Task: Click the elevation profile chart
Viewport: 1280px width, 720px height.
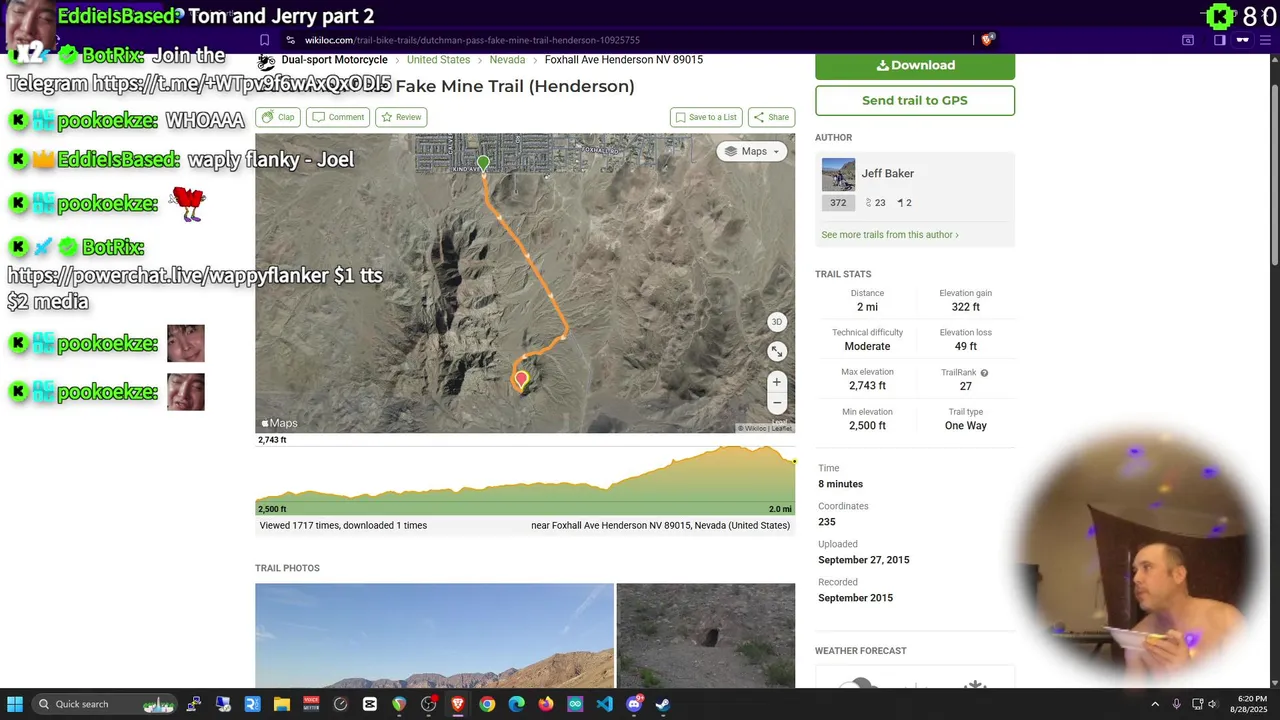Action: (x=525, y=480)
